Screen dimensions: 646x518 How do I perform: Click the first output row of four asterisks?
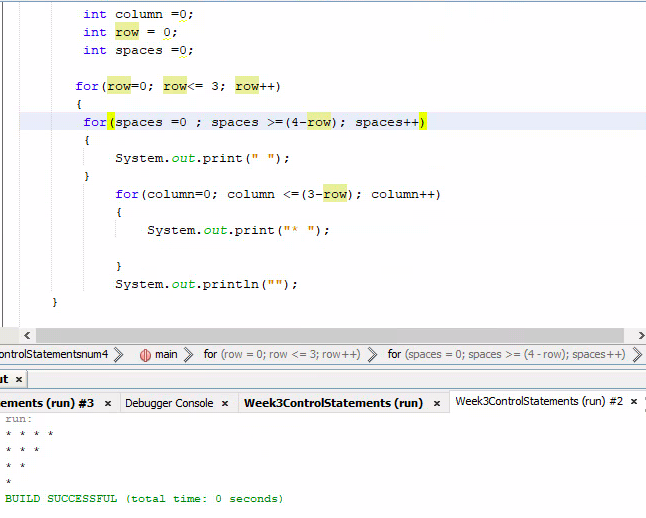coord(29,434)
